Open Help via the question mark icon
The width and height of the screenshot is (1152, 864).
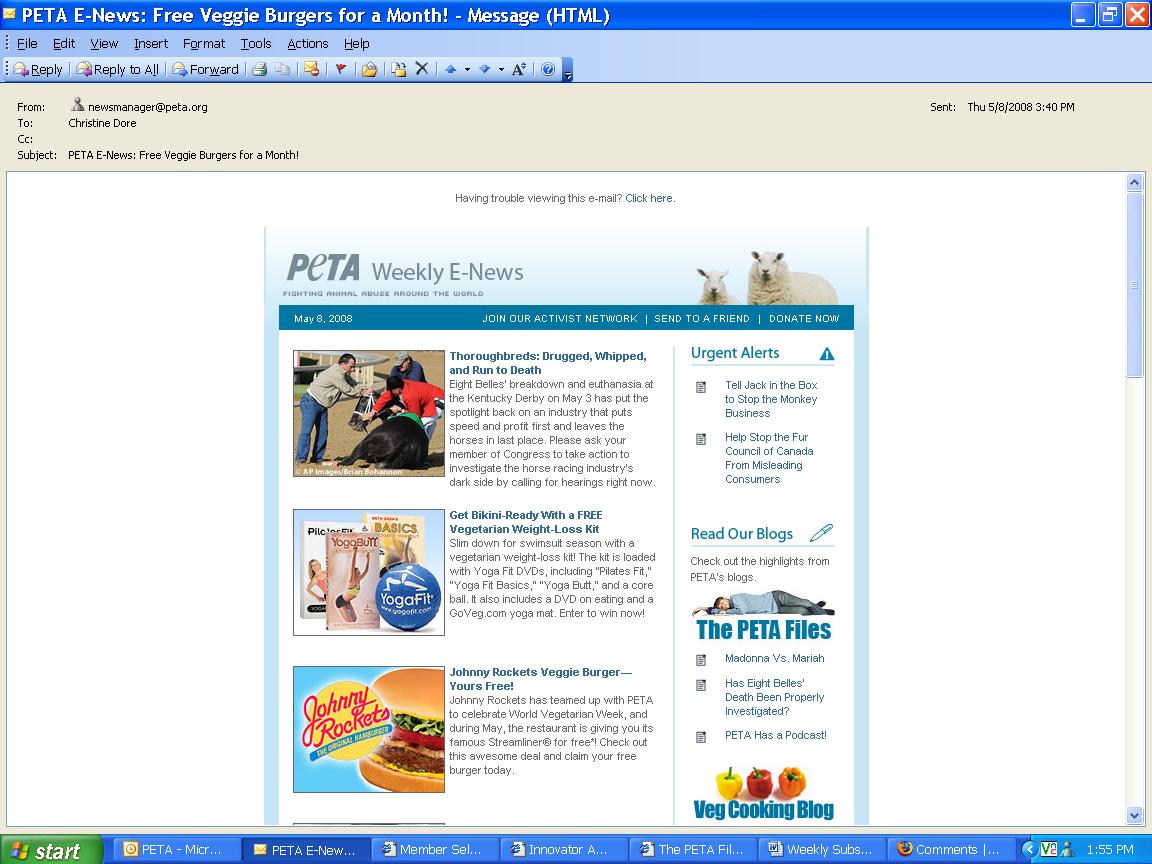click(x=548, y=69)
